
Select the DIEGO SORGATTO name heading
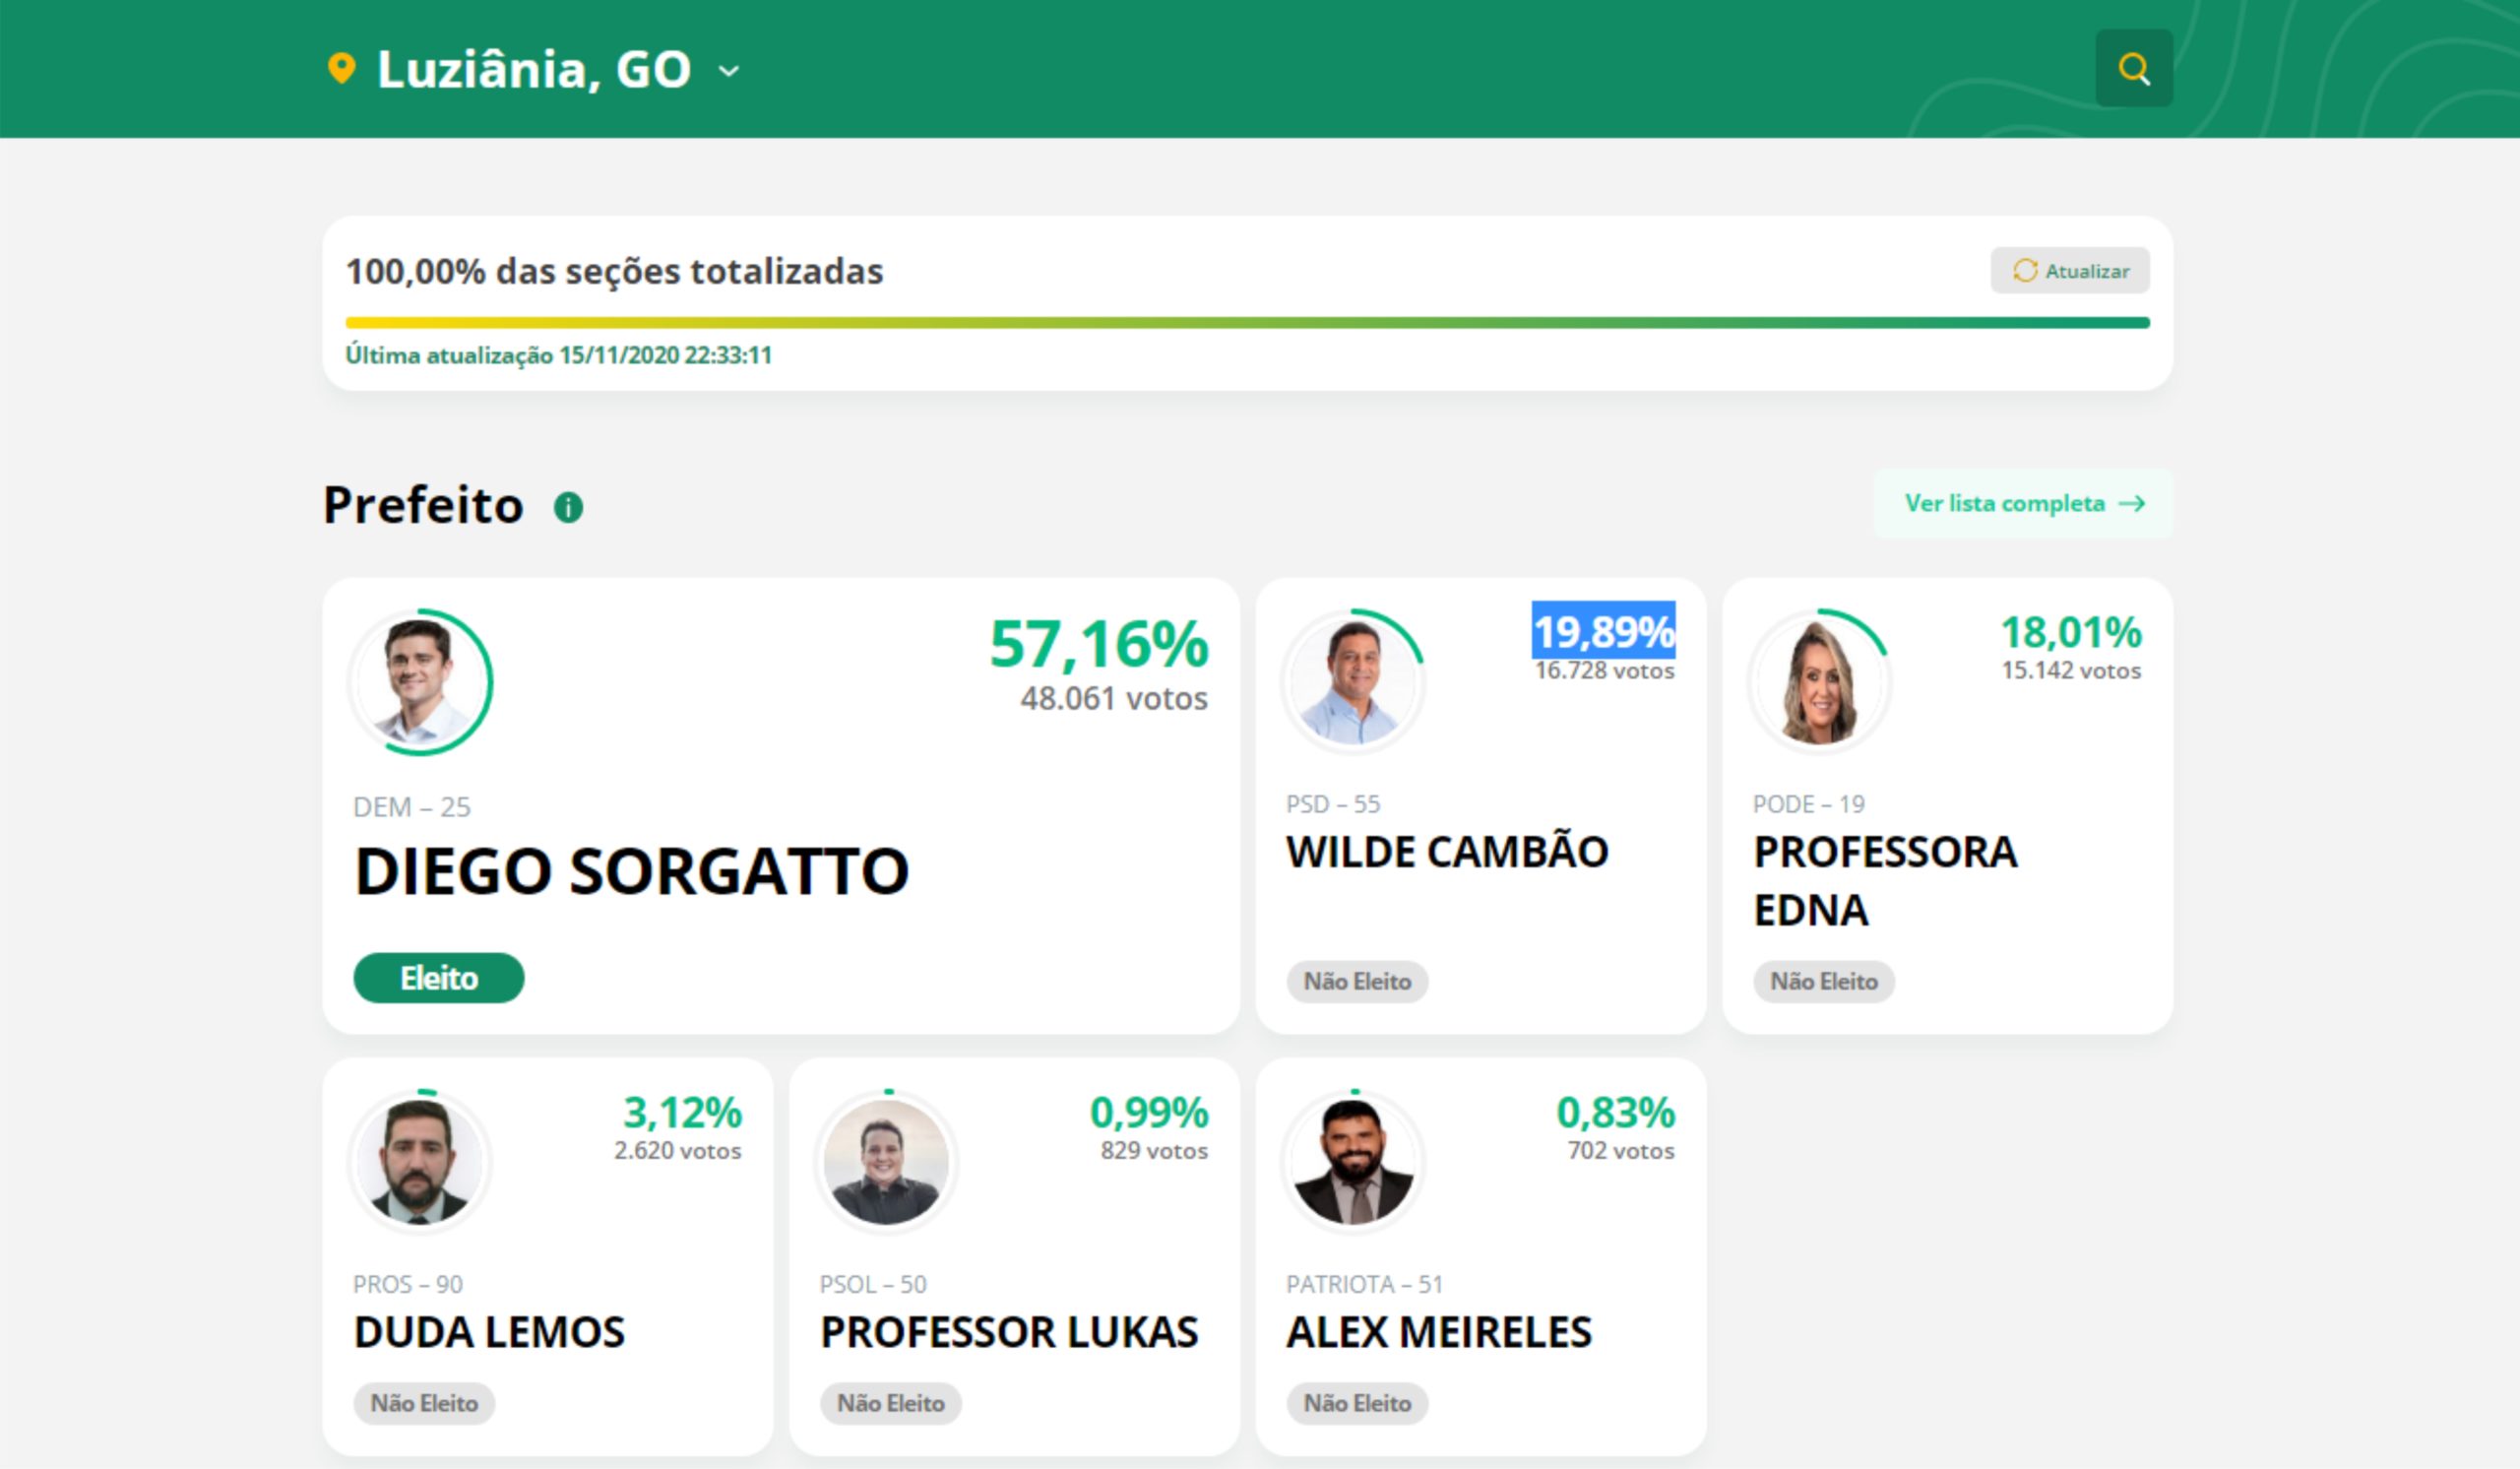[631, 871]
